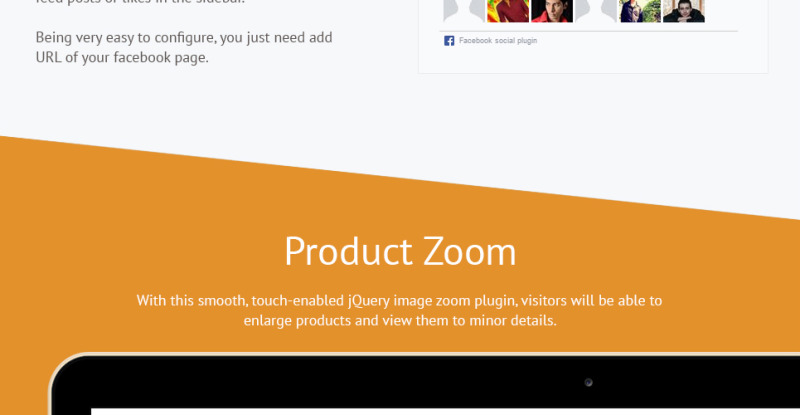Click the divider line above Facebook social plugin
The height and width of the screenshot is (415, 800).
click(590, 31)
